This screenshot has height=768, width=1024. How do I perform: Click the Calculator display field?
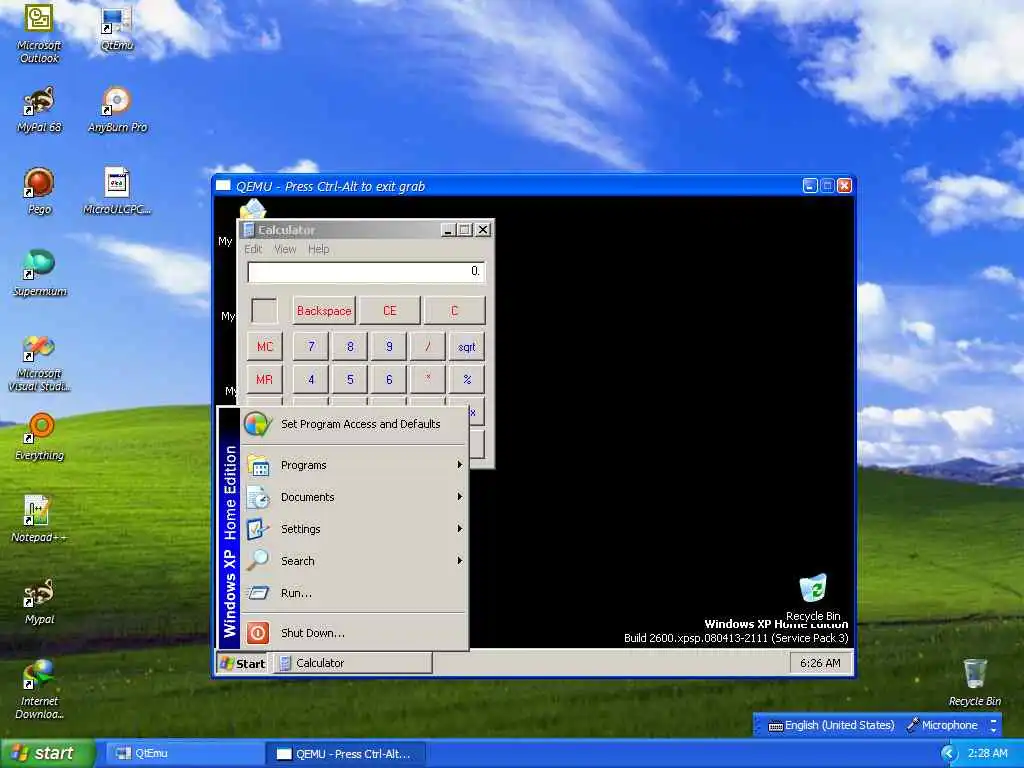[x=366, y=272]
